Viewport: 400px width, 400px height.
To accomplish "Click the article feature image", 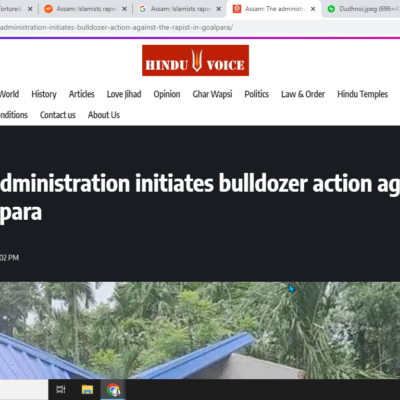I will coord(200,330).
